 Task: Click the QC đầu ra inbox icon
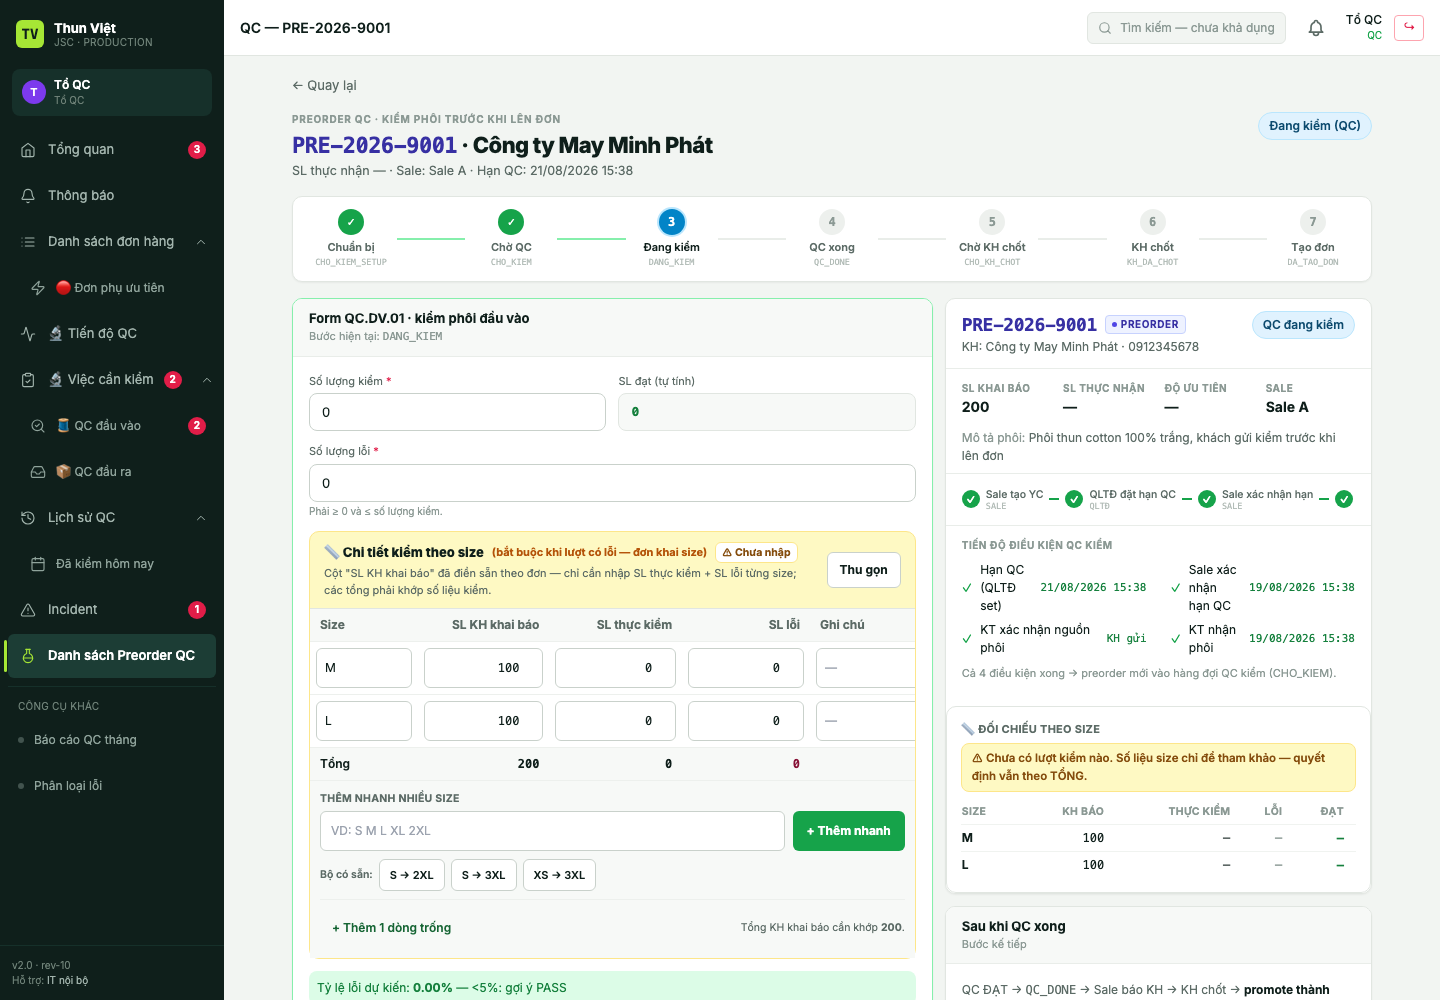pyautogui.click(x=38, y=472)
